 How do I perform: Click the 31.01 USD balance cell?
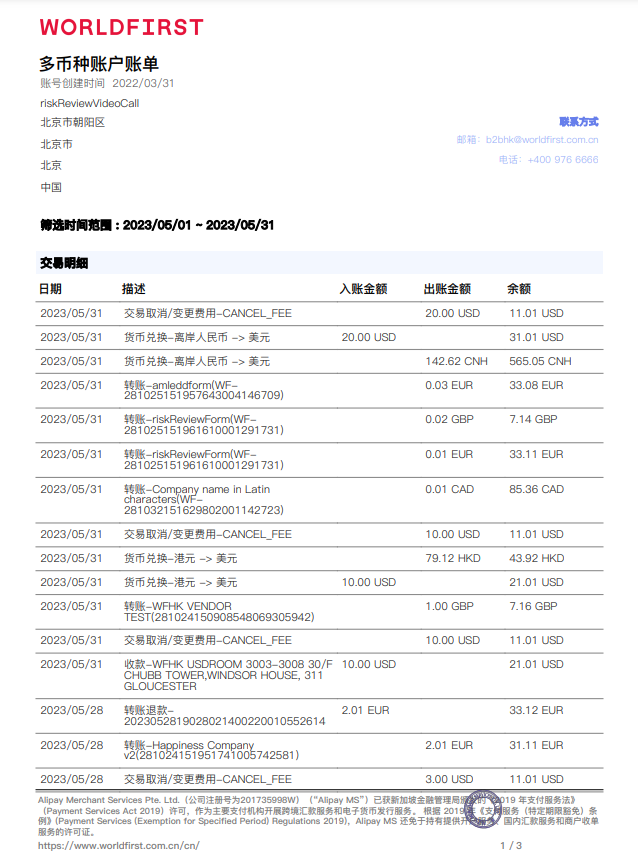tap(536, 337)
